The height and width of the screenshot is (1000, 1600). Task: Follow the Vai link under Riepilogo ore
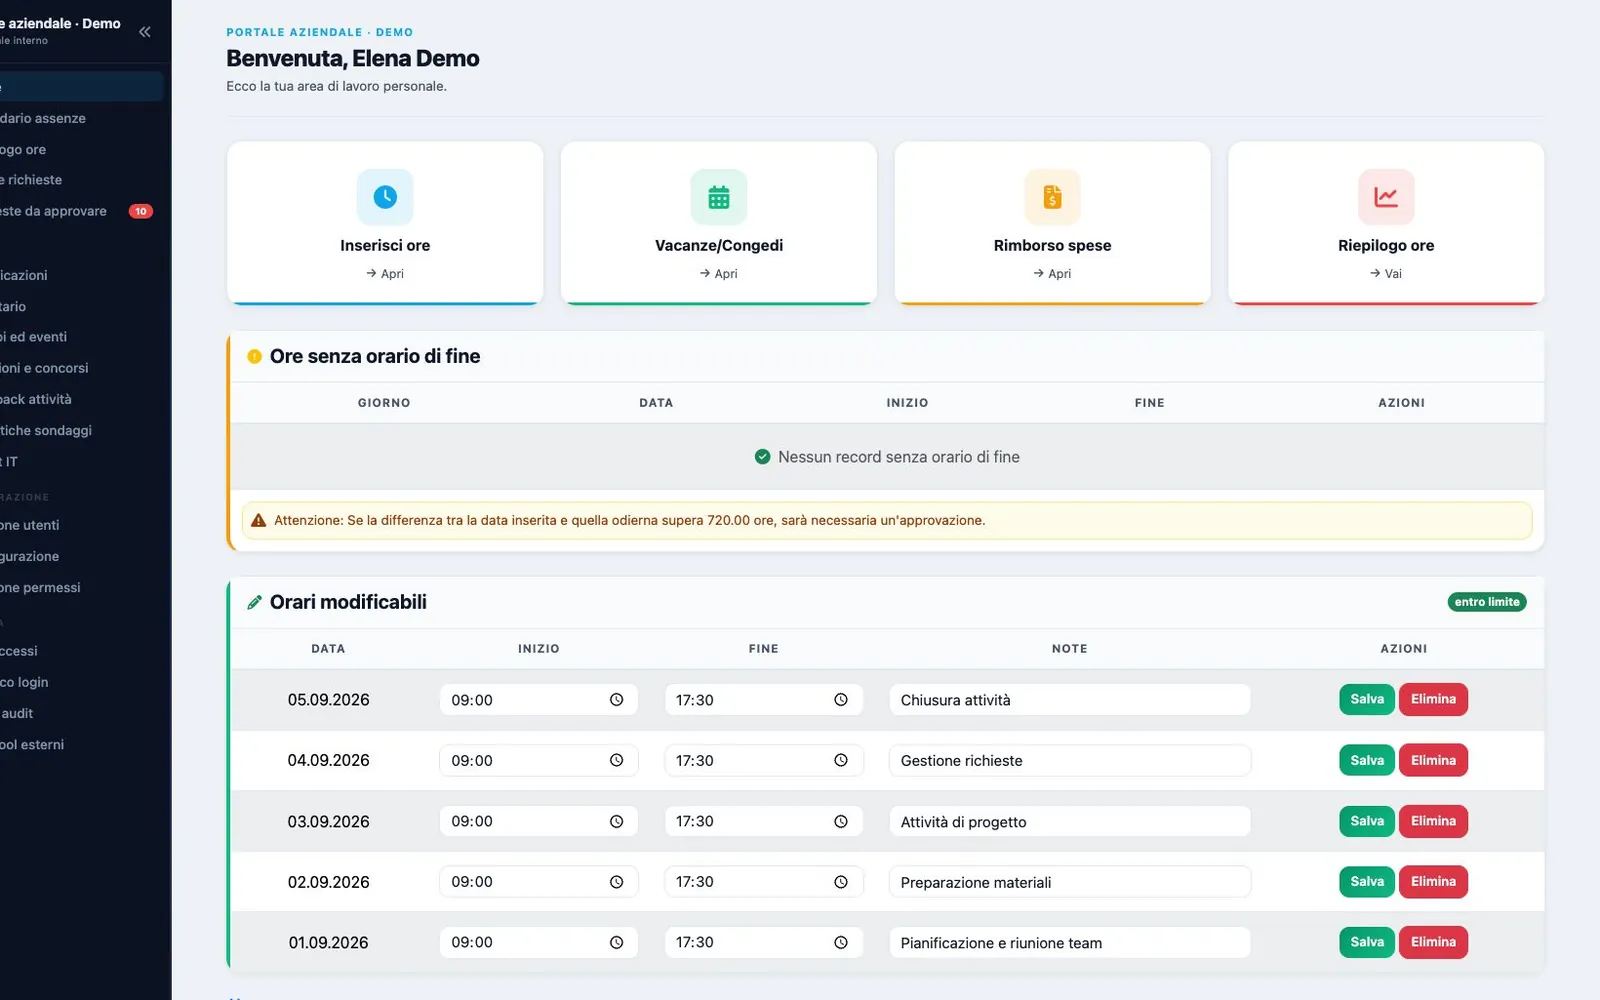click(1386, 273)
